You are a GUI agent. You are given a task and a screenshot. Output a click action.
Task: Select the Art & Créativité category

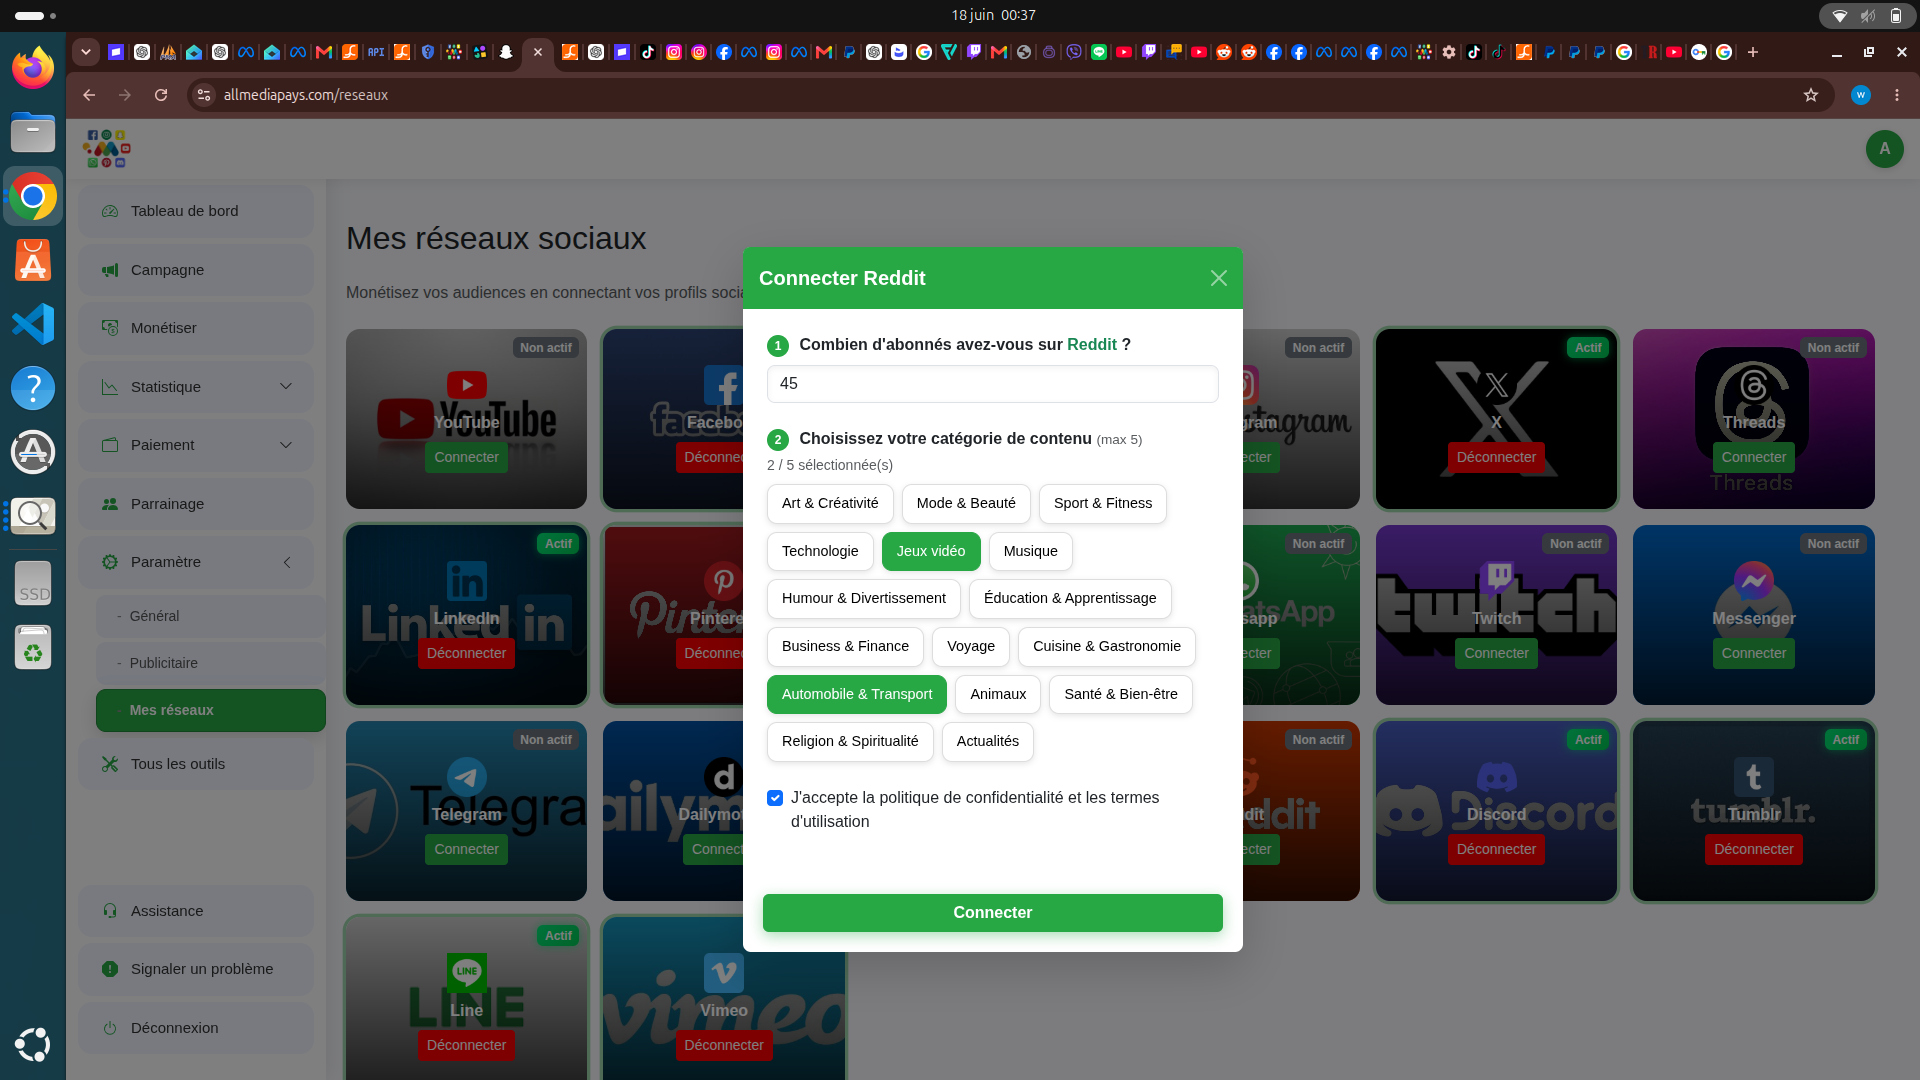tap(830, 504)
